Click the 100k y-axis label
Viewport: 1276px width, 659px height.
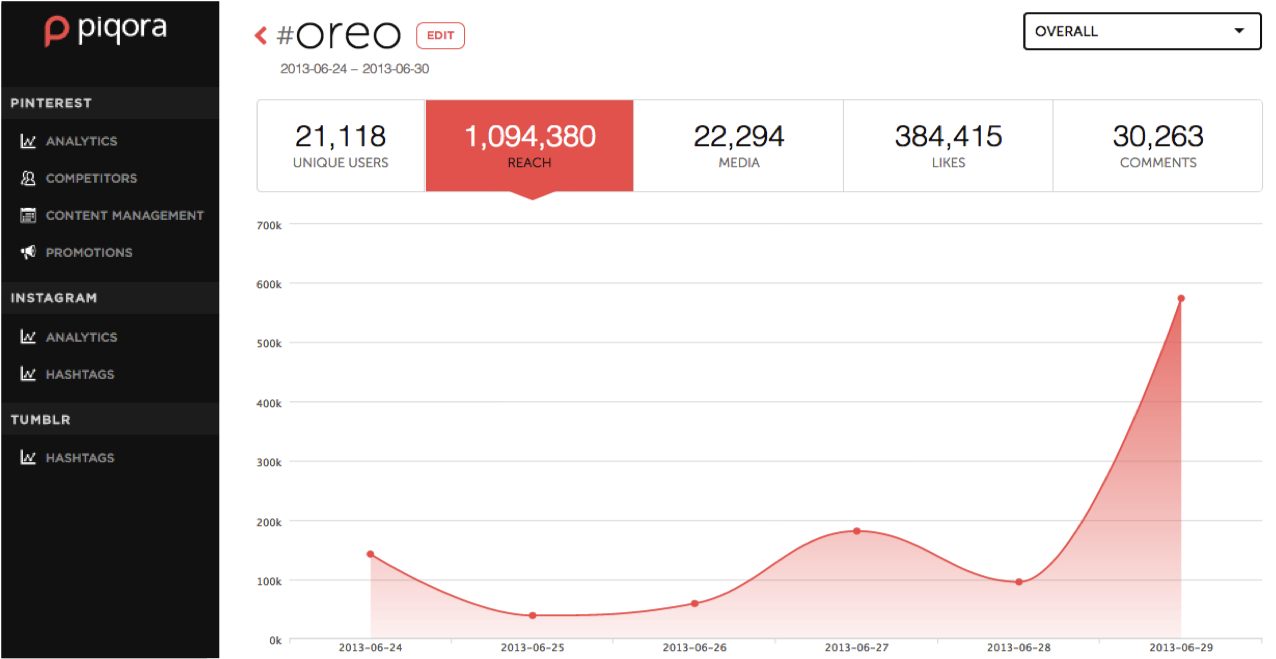coord(270,581)
